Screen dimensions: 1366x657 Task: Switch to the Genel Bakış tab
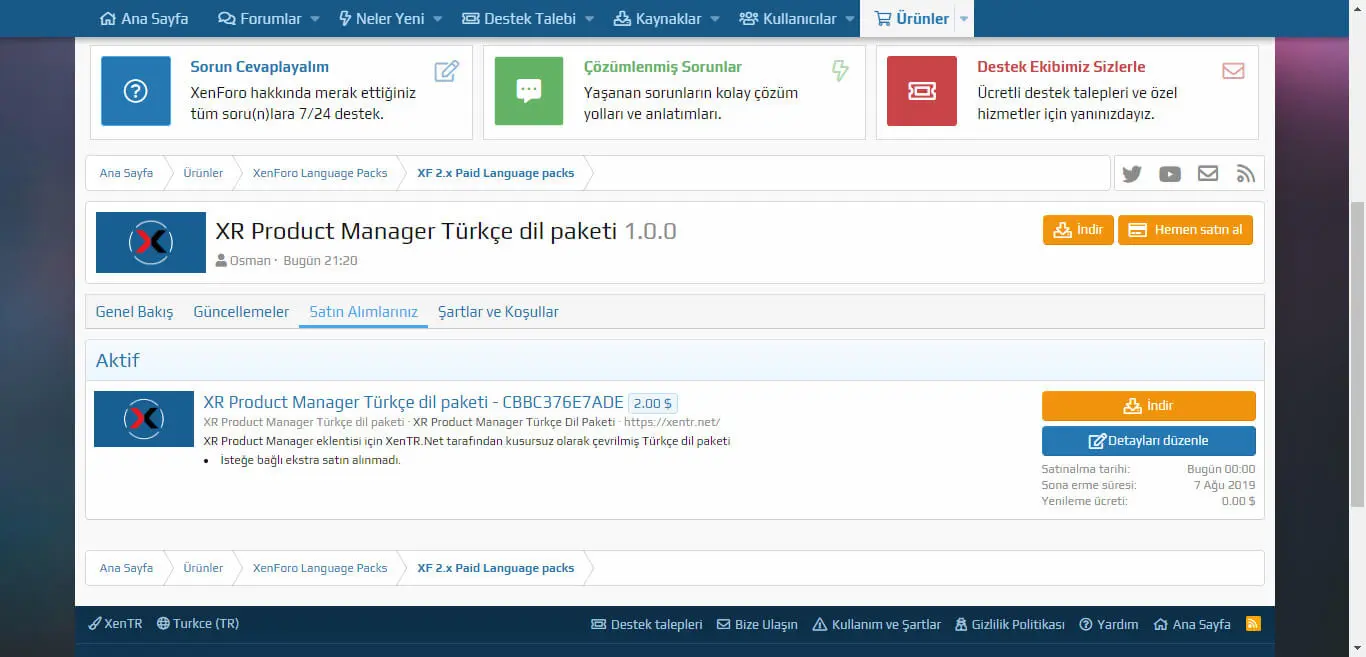[134, 312]
